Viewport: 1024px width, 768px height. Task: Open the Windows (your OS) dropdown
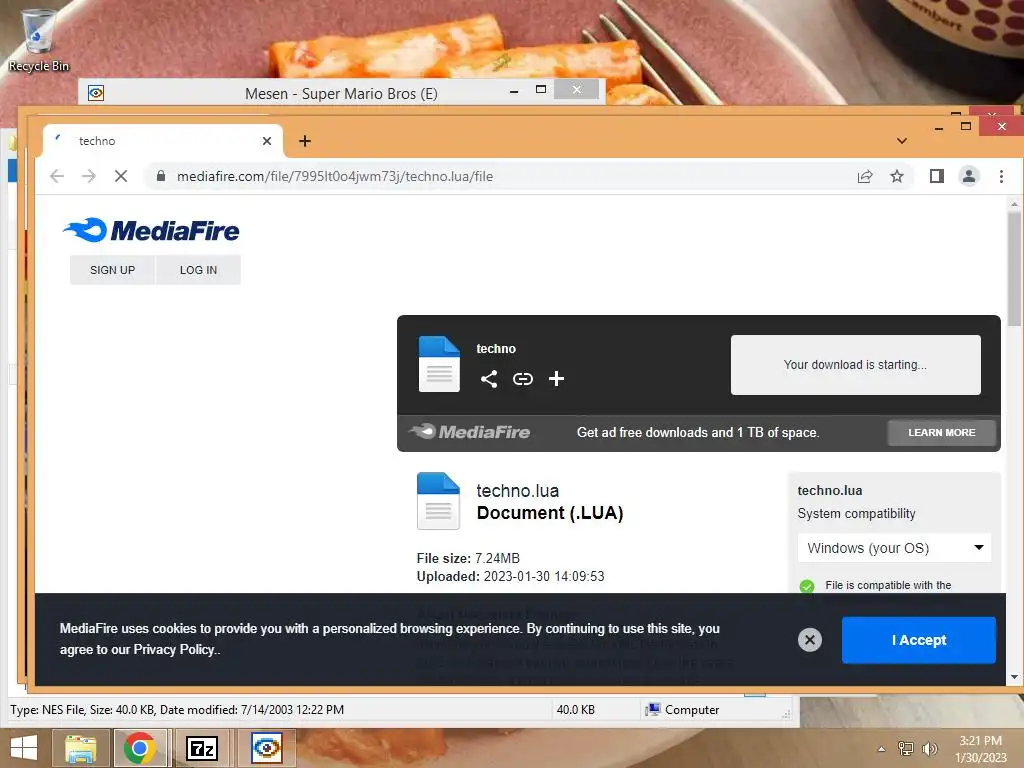[x=894, y=548]
